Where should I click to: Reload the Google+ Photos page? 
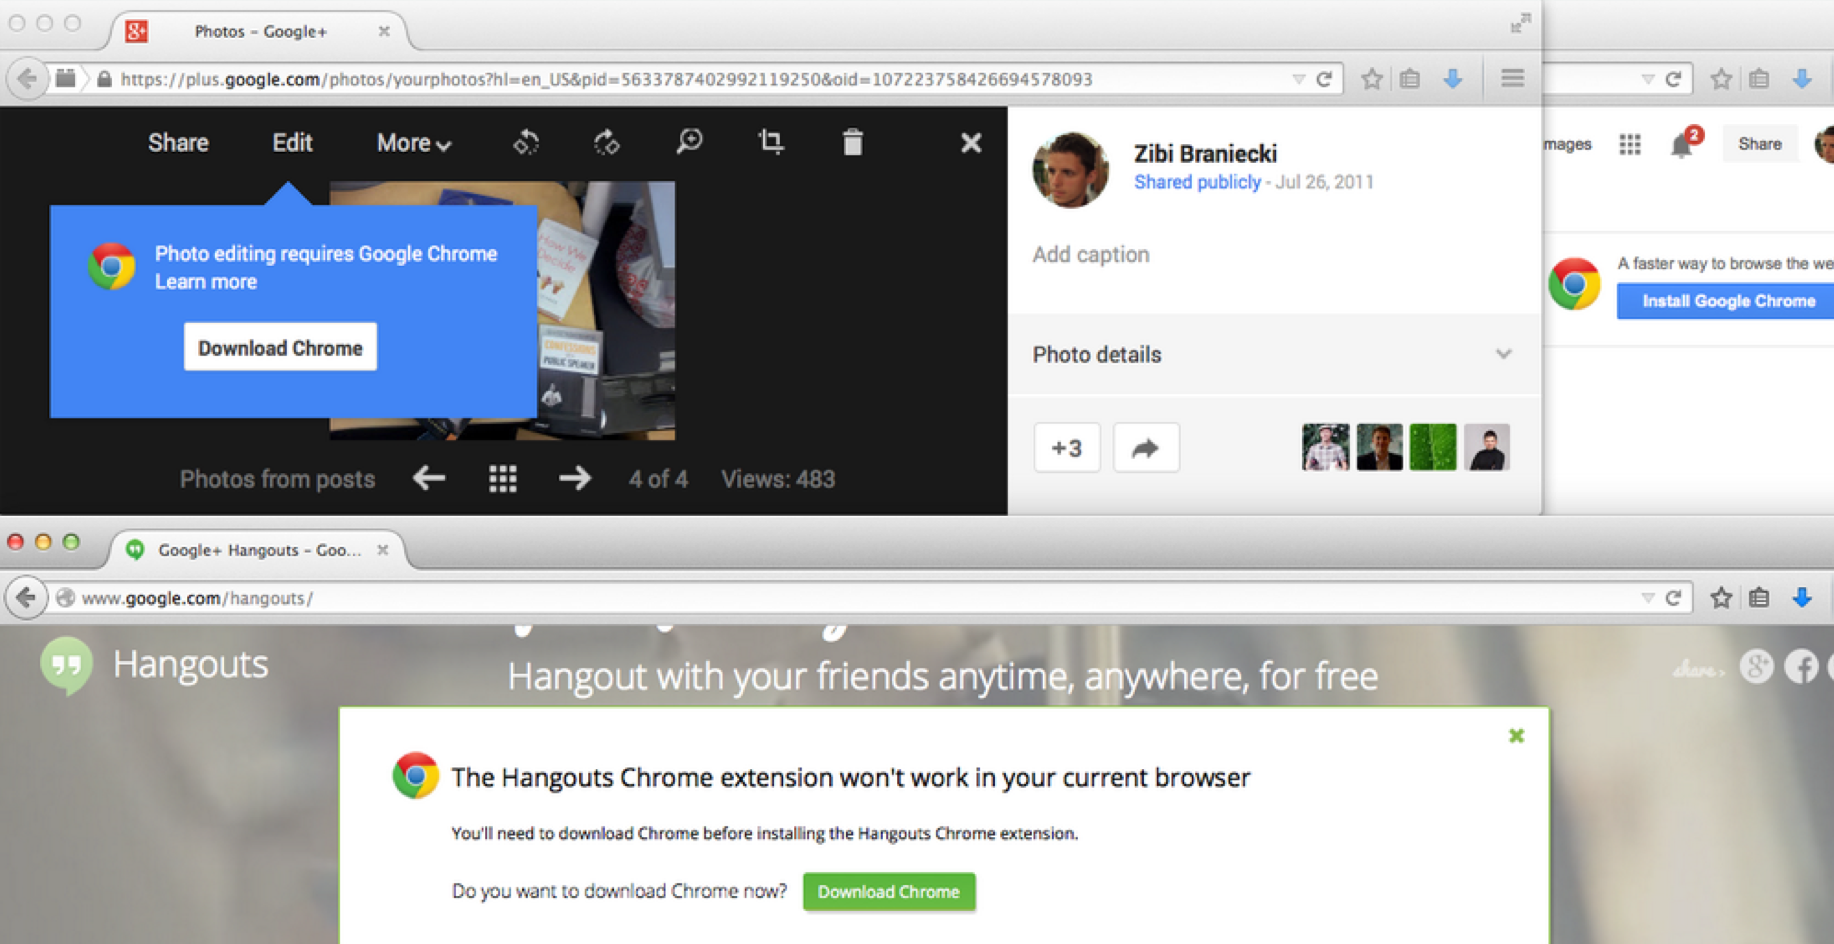pos(1324,79)
